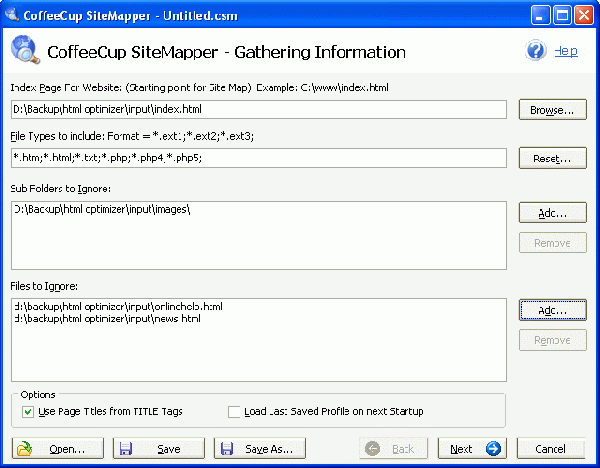Reset the file types to include

click(x=553, y=158)
